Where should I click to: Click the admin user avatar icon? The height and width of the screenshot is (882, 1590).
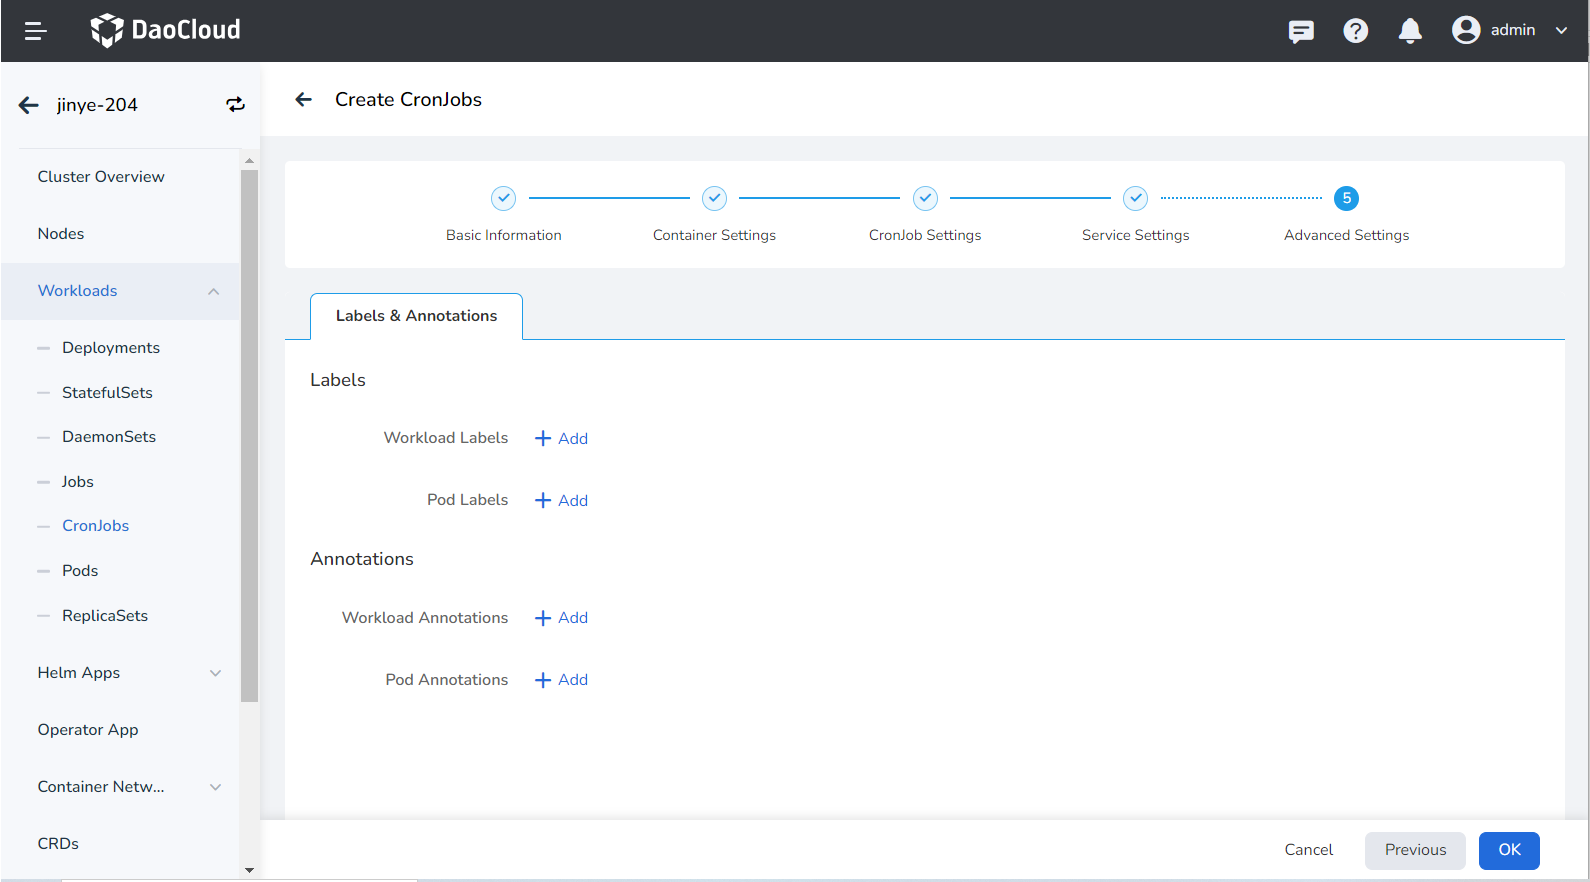1466,30
